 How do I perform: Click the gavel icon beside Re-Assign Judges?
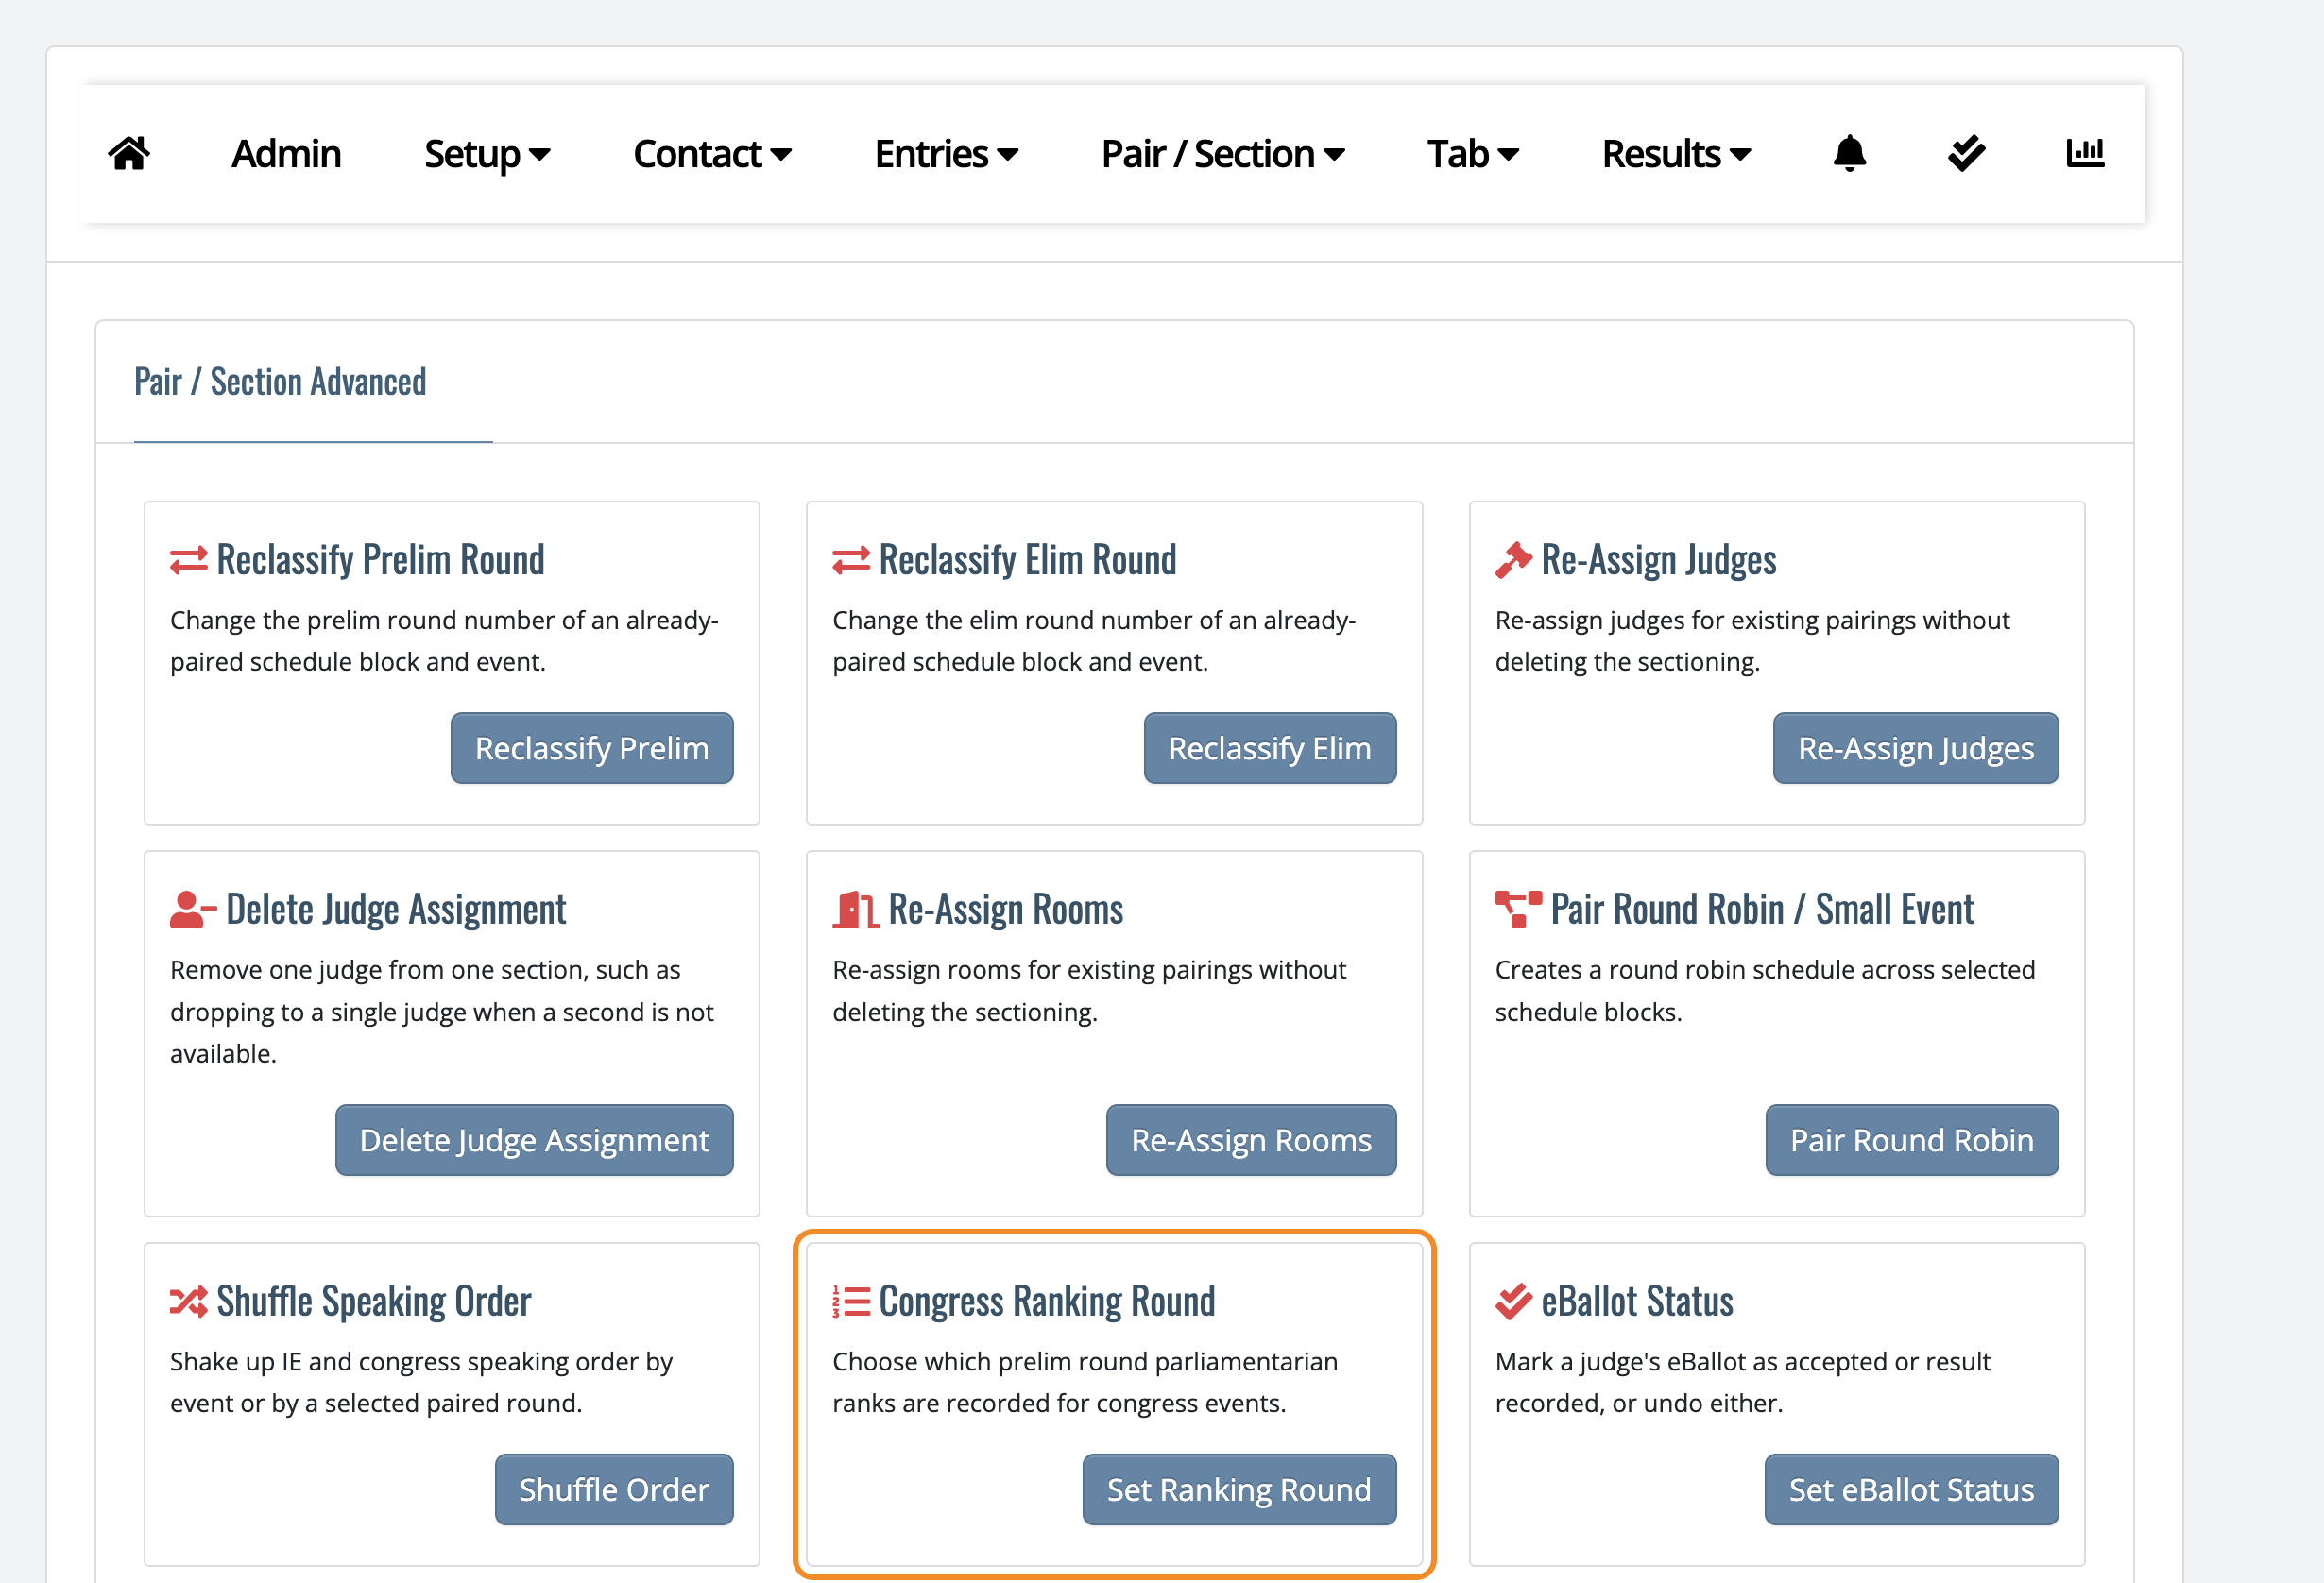(1513, 560)
